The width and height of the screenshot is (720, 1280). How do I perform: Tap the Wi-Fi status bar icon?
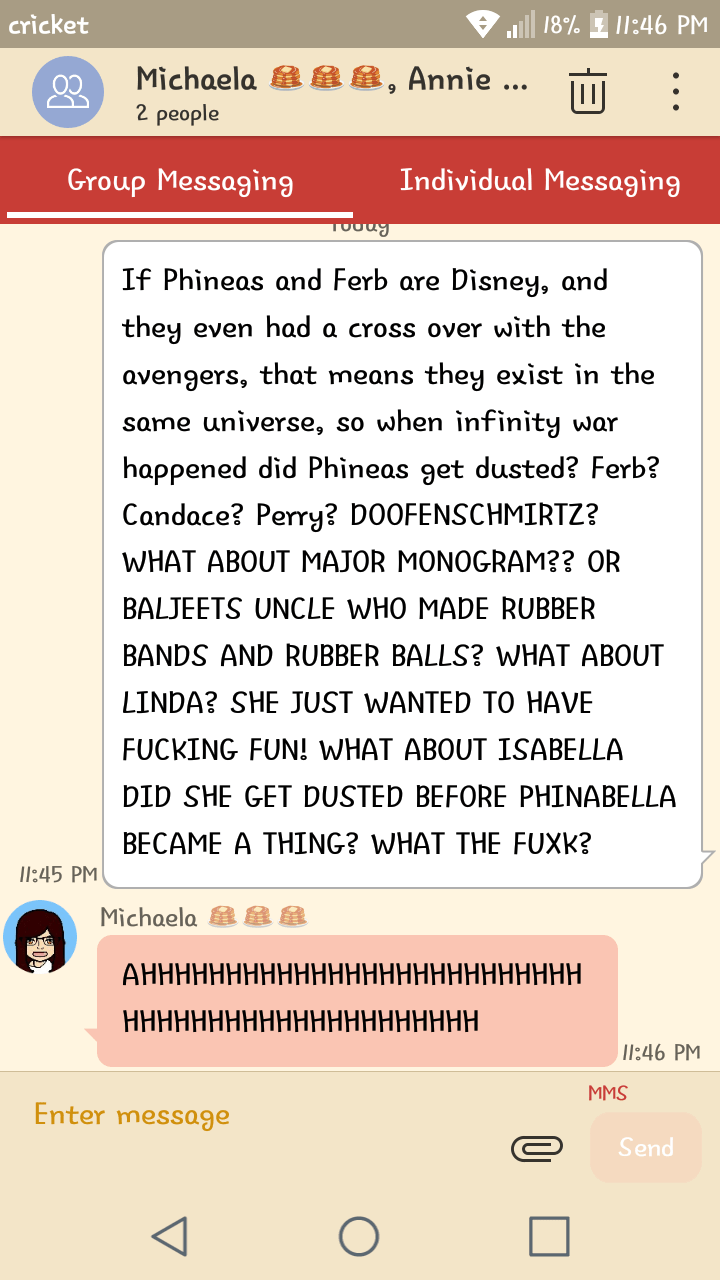tap(482, 24)
